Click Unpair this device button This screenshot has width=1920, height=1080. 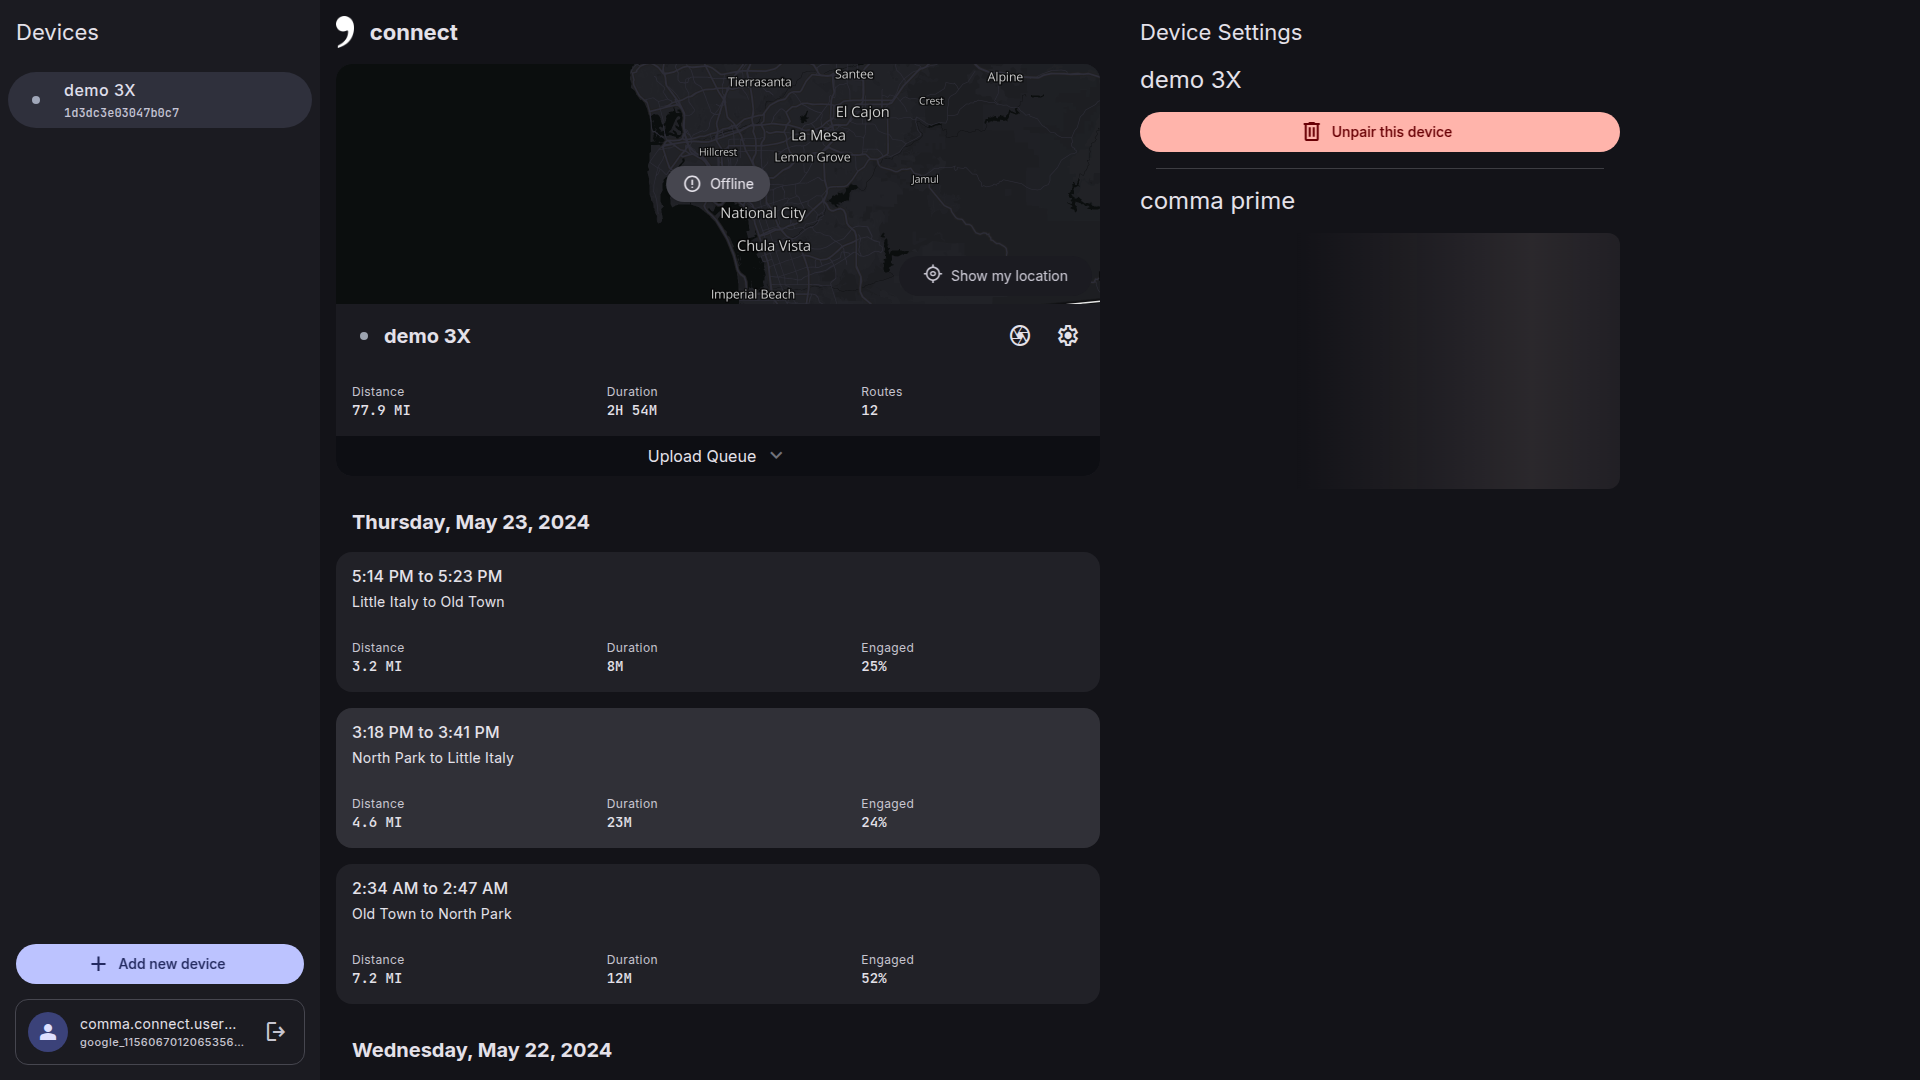[1380, 132]
